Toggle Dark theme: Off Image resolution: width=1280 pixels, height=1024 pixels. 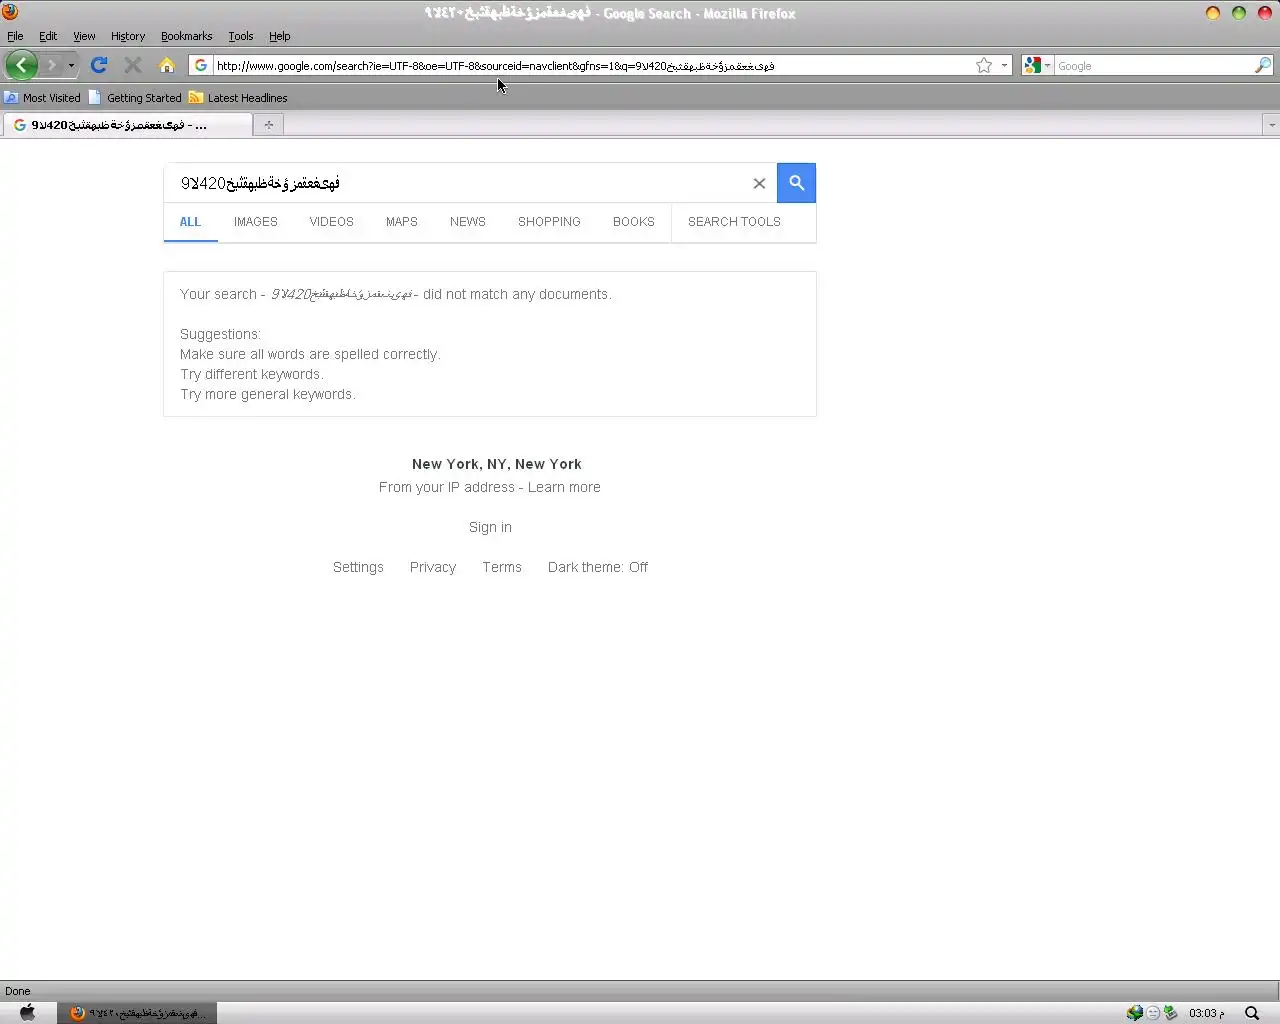coord(598,567)
